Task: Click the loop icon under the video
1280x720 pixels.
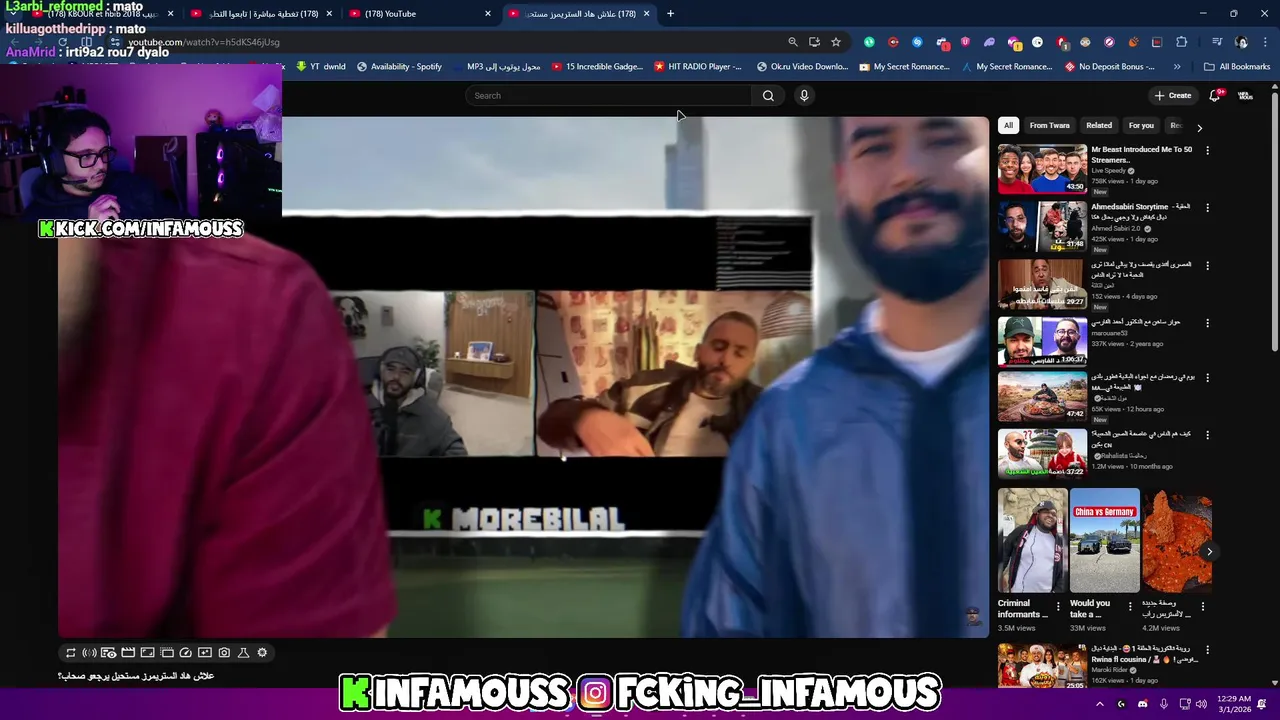Action: click(x=70, y=653)
